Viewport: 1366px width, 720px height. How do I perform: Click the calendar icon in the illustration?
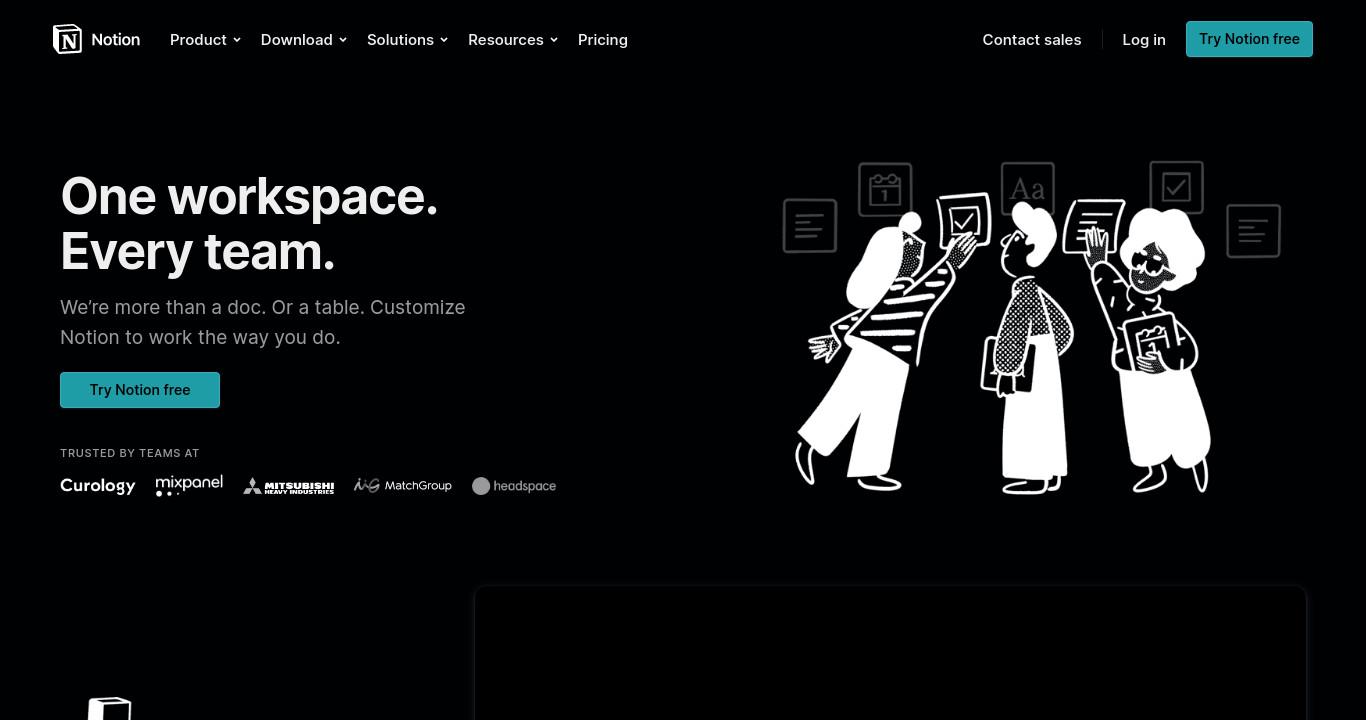885,189
